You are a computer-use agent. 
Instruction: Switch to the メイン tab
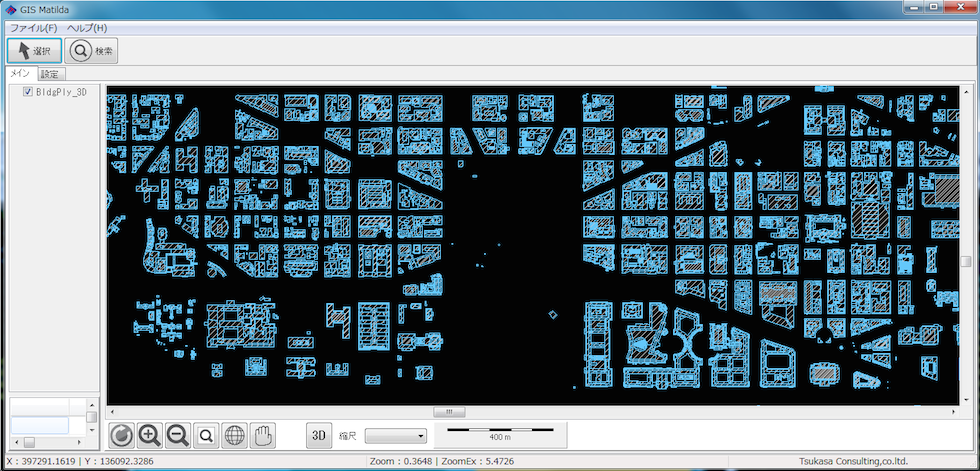click(x=20, y=73)
